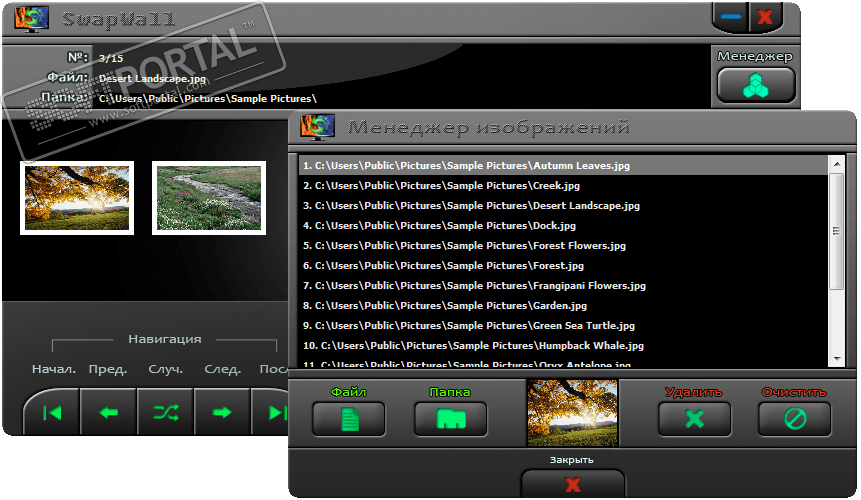This screenshot has width=861, height=500.
Task: Select the Autumn Leaves thumbnail in the main window
Action: 77,198
